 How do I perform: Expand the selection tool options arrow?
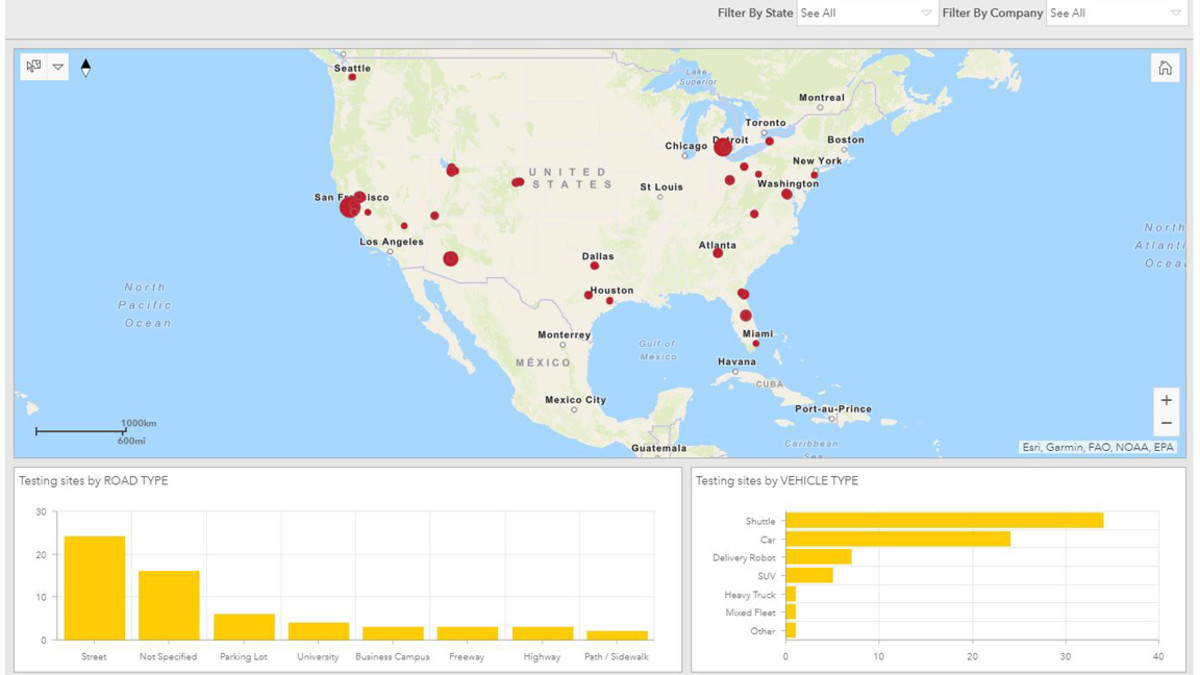[58, 66]
